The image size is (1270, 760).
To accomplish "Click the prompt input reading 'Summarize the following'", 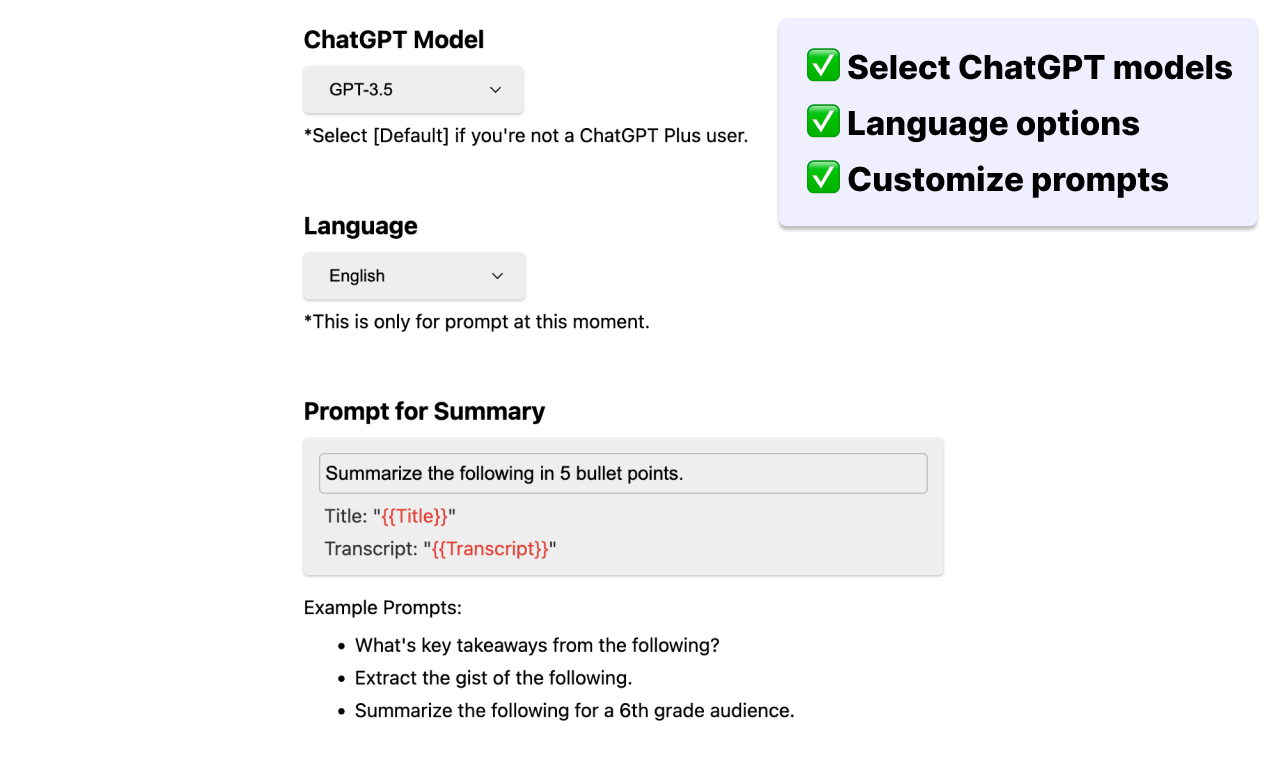I will [622, 472].
